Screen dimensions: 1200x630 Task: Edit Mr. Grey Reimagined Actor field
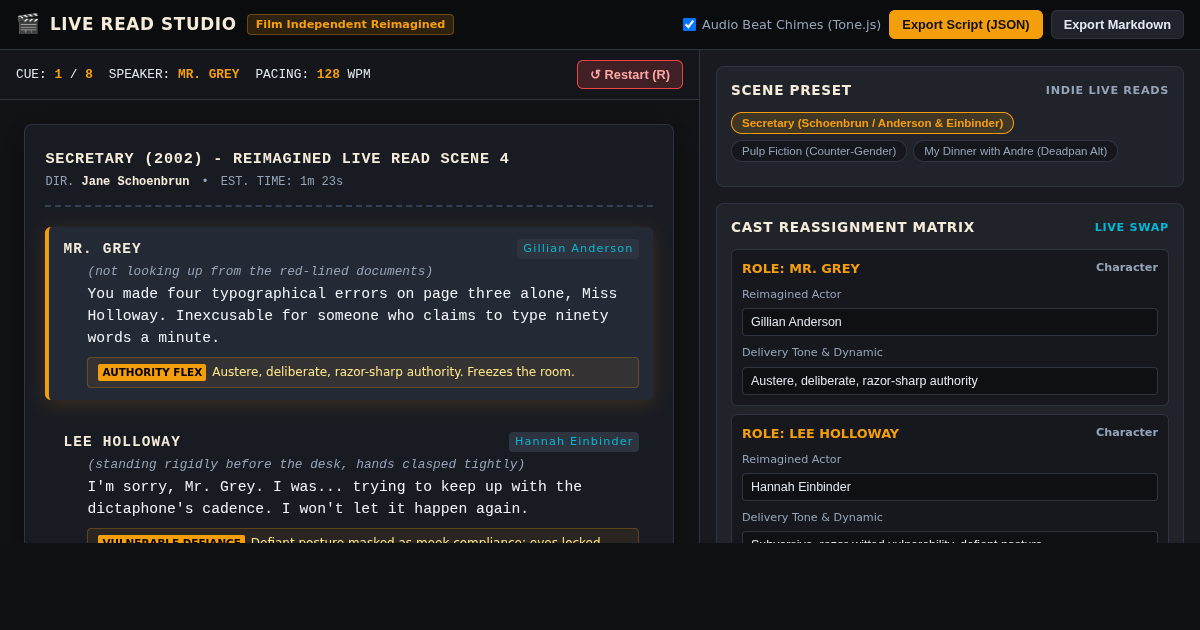[x=950, y=322]
